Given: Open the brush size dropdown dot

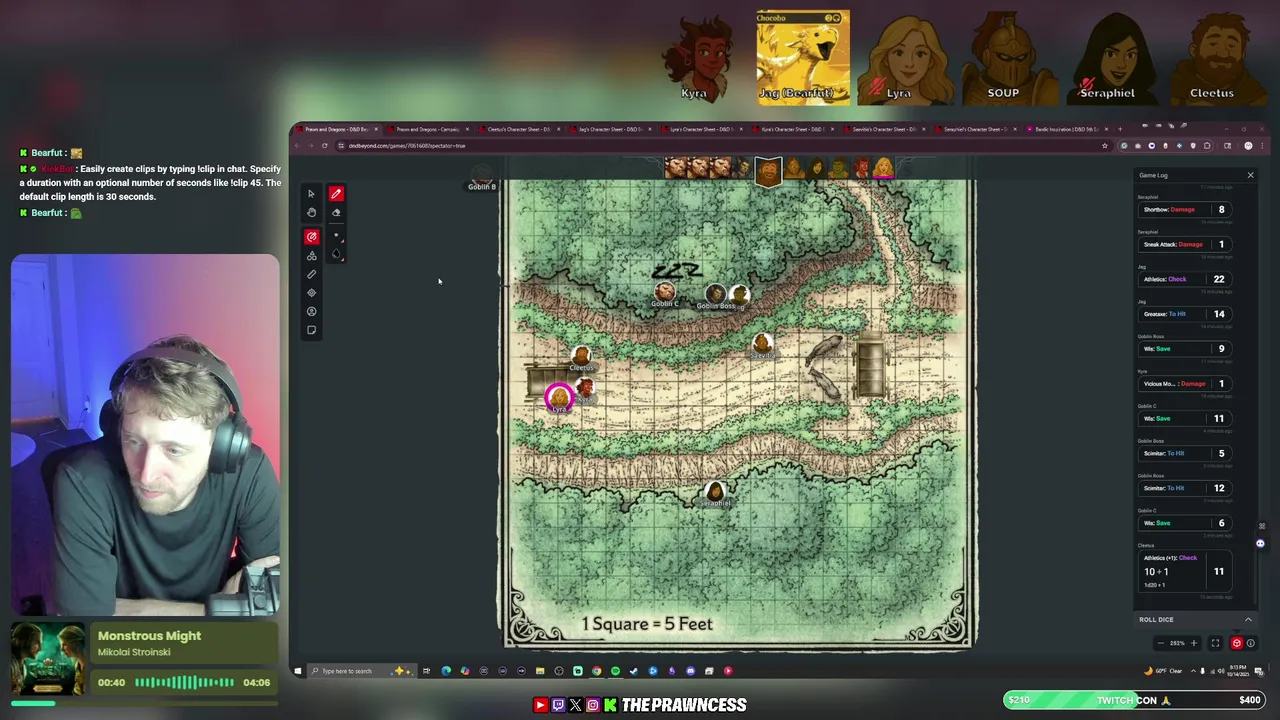Looking at the screenshot, I should (x=336, y=237).
